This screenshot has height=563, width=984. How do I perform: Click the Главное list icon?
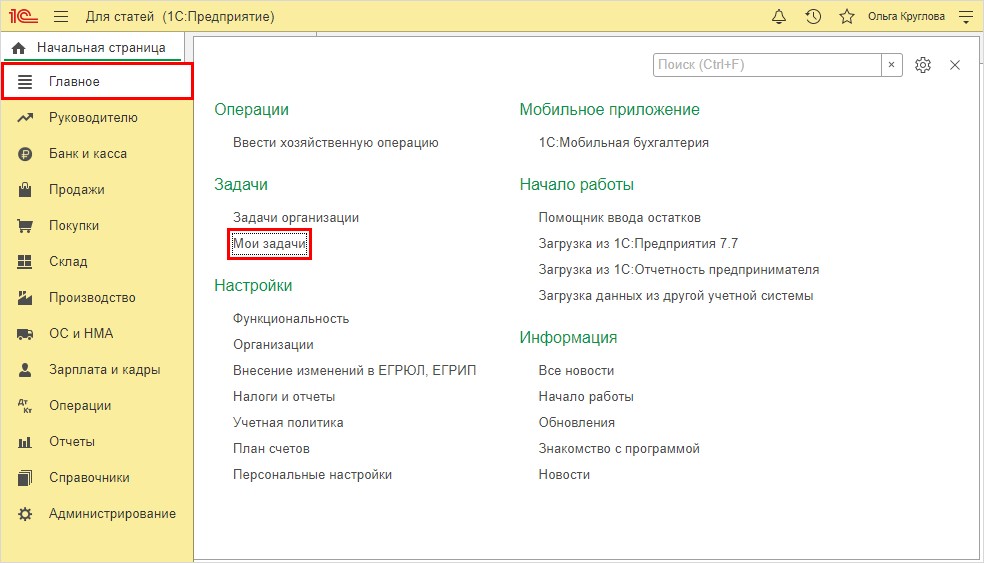[24, 82]
